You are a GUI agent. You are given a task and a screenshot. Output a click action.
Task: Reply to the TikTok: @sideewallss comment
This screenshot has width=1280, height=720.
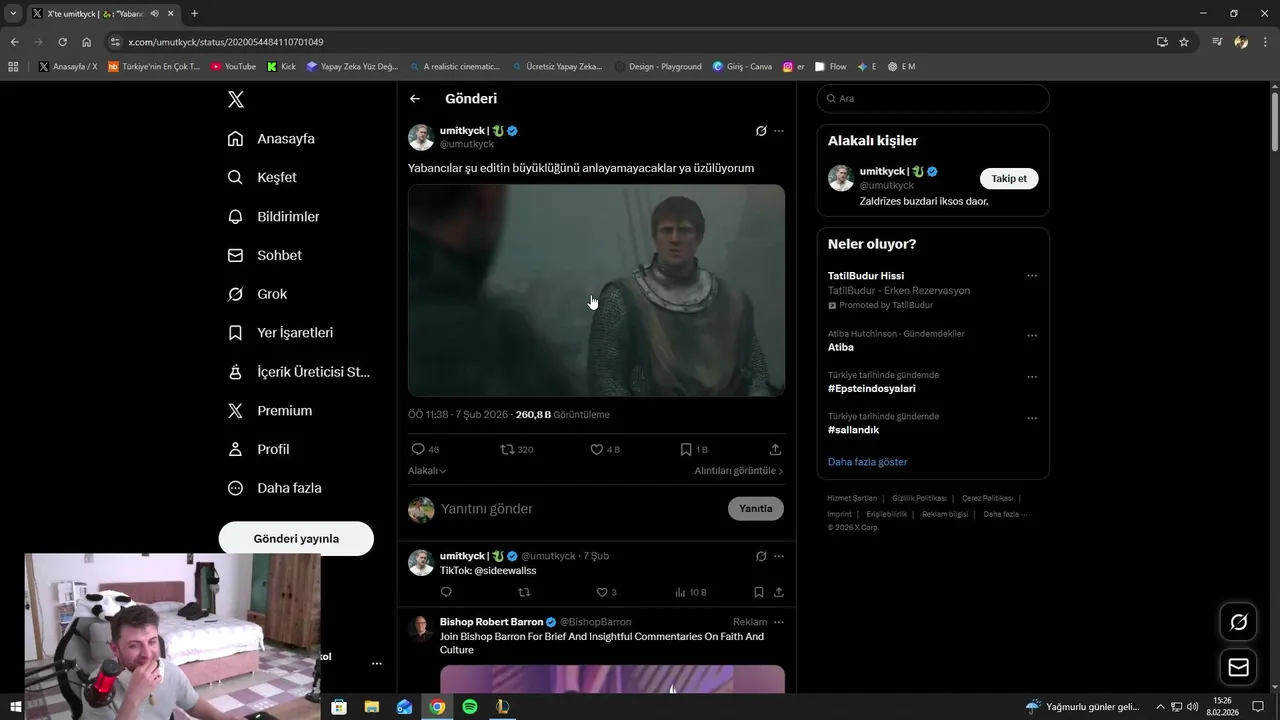tap(446, 592)
